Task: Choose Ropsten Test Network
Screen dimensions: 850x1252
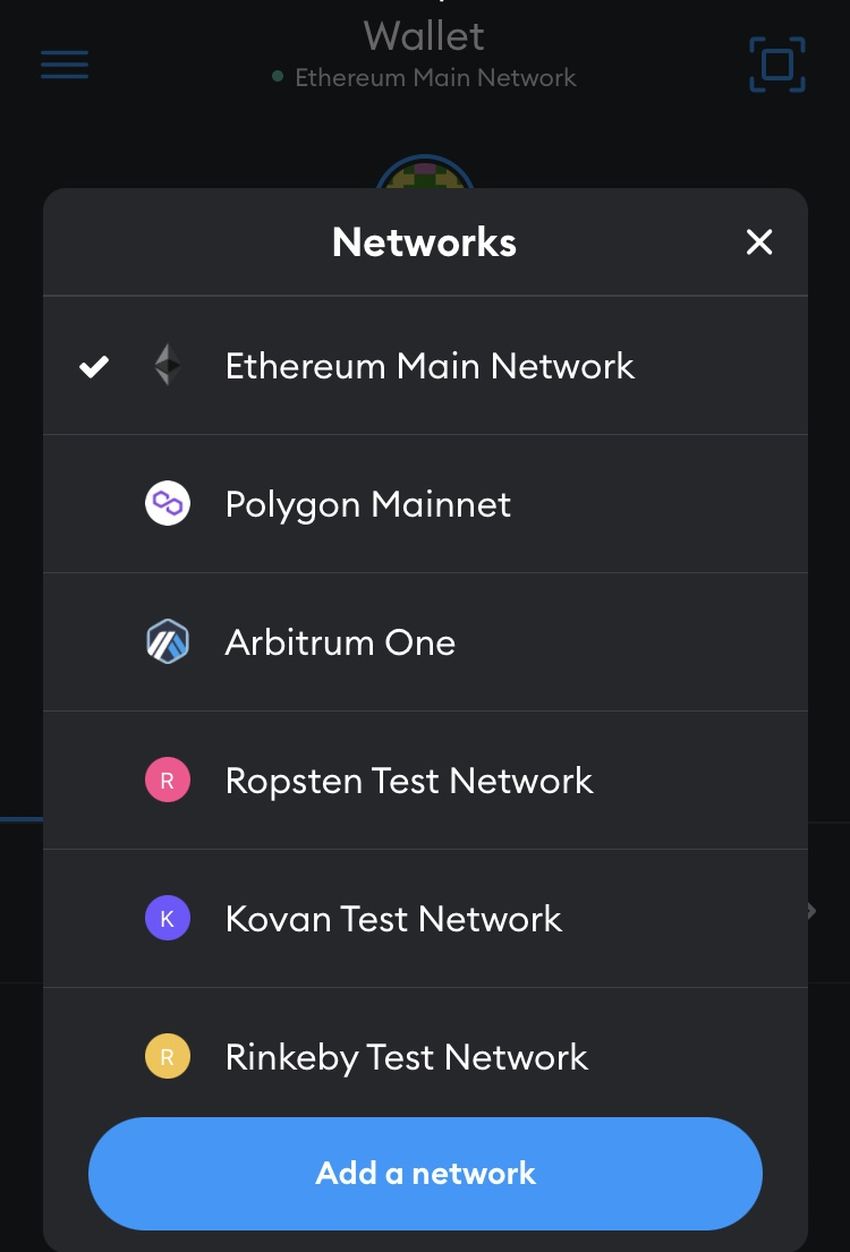Action: coord(409,780)
